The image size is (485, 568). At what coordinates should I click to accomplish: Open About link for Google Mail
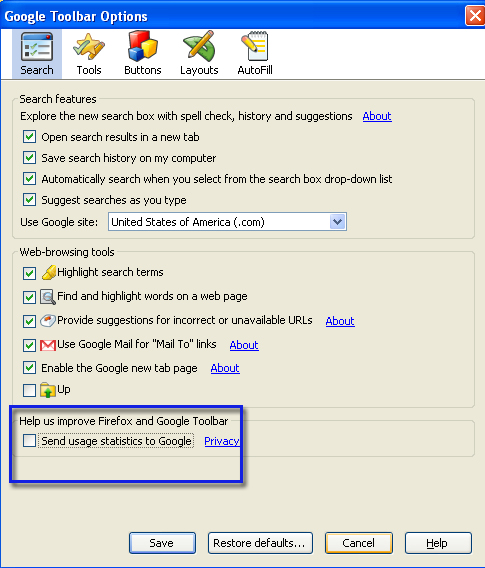[x=244, y=345]
